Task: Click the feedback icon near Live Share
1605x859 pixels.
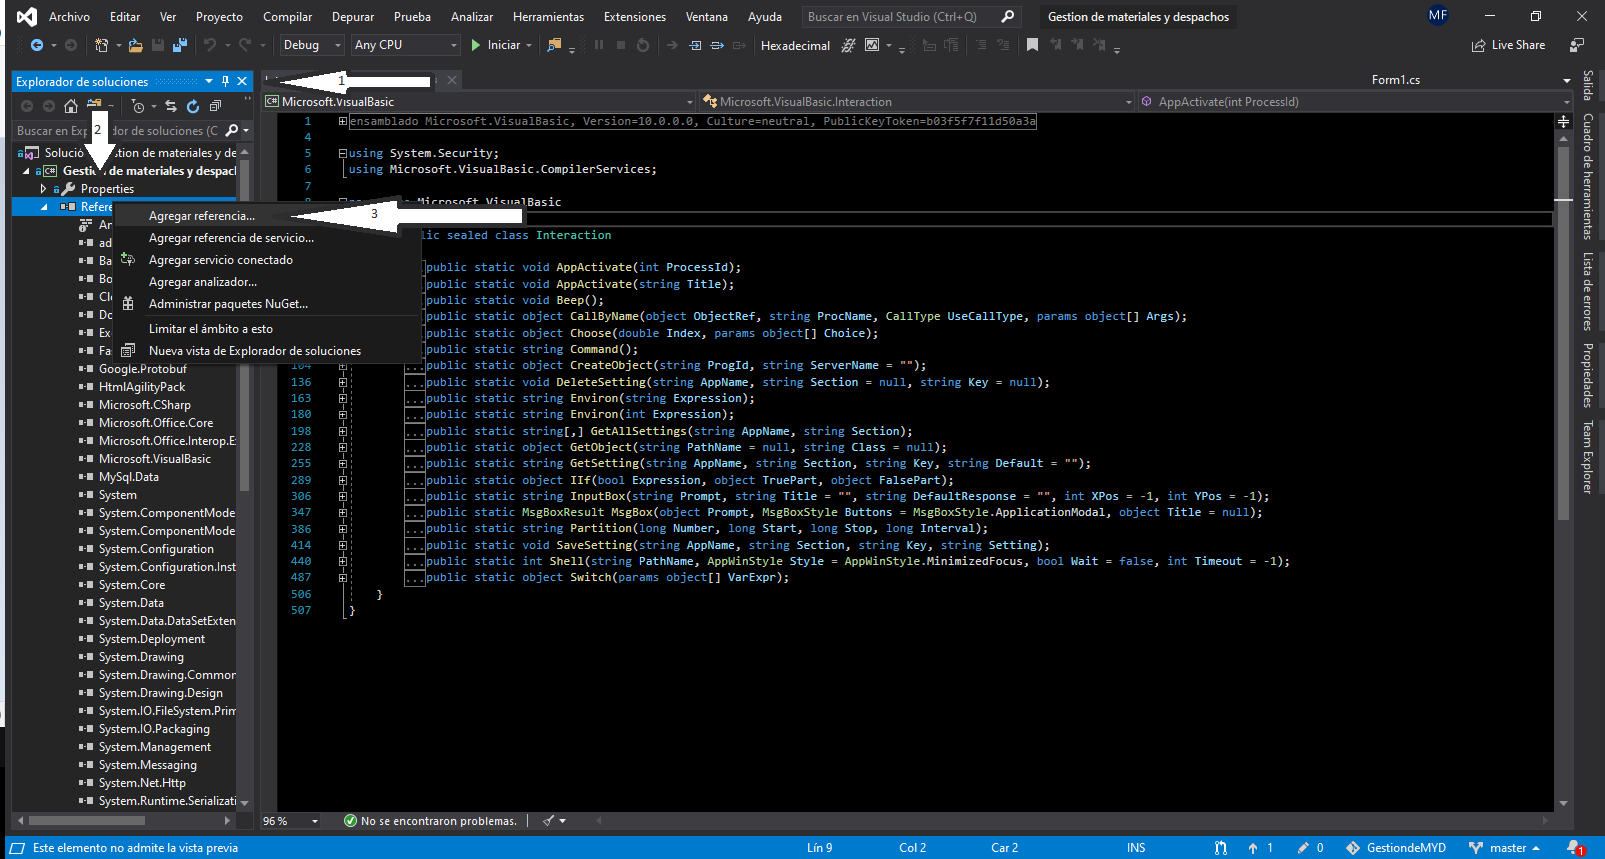Action: click(x=1577, y=45)
